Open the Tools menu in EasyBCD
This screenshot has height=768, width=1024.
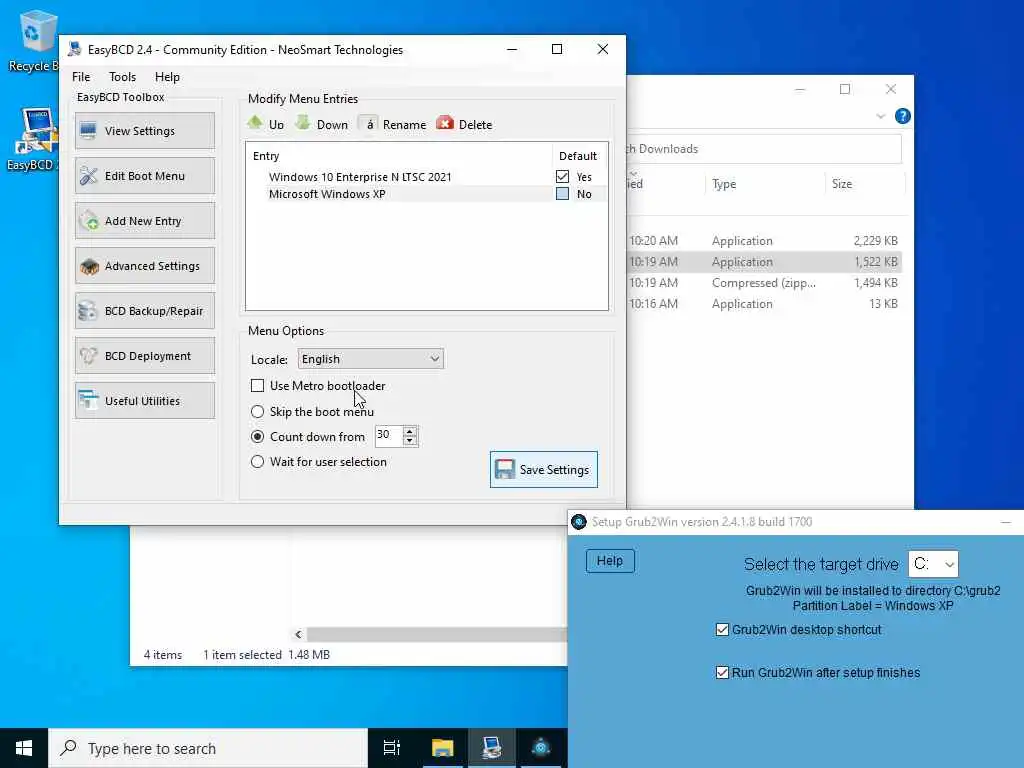122,76
